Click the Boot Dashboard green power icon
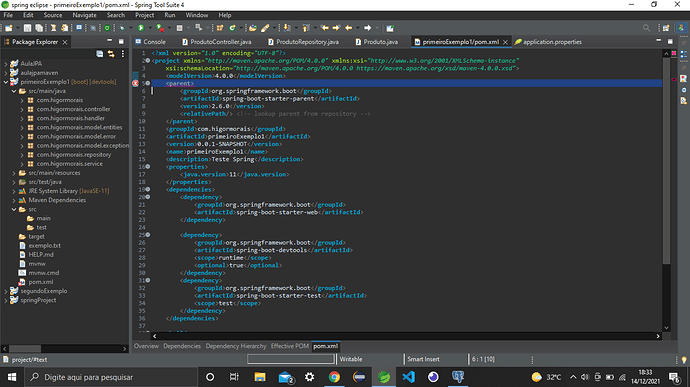The height and width of the screenshot is (387, 690). 107,28
